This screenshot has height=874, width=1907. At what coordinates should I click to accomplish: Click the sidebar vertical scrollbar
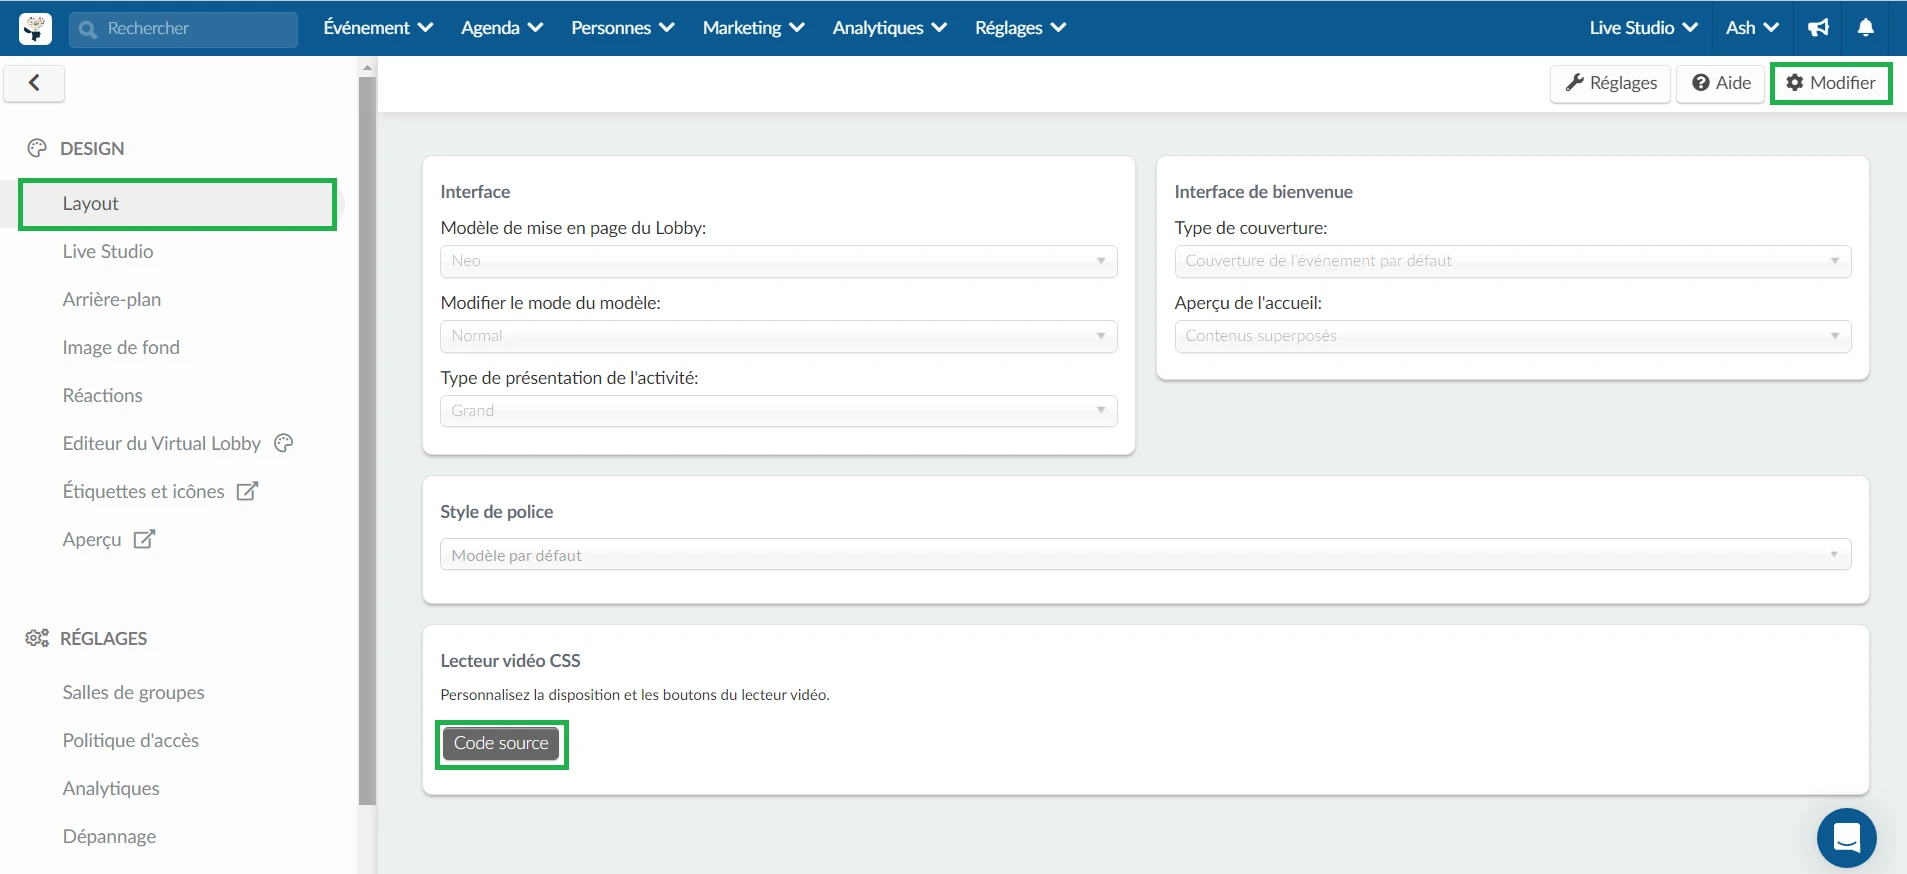click(367, 440)
